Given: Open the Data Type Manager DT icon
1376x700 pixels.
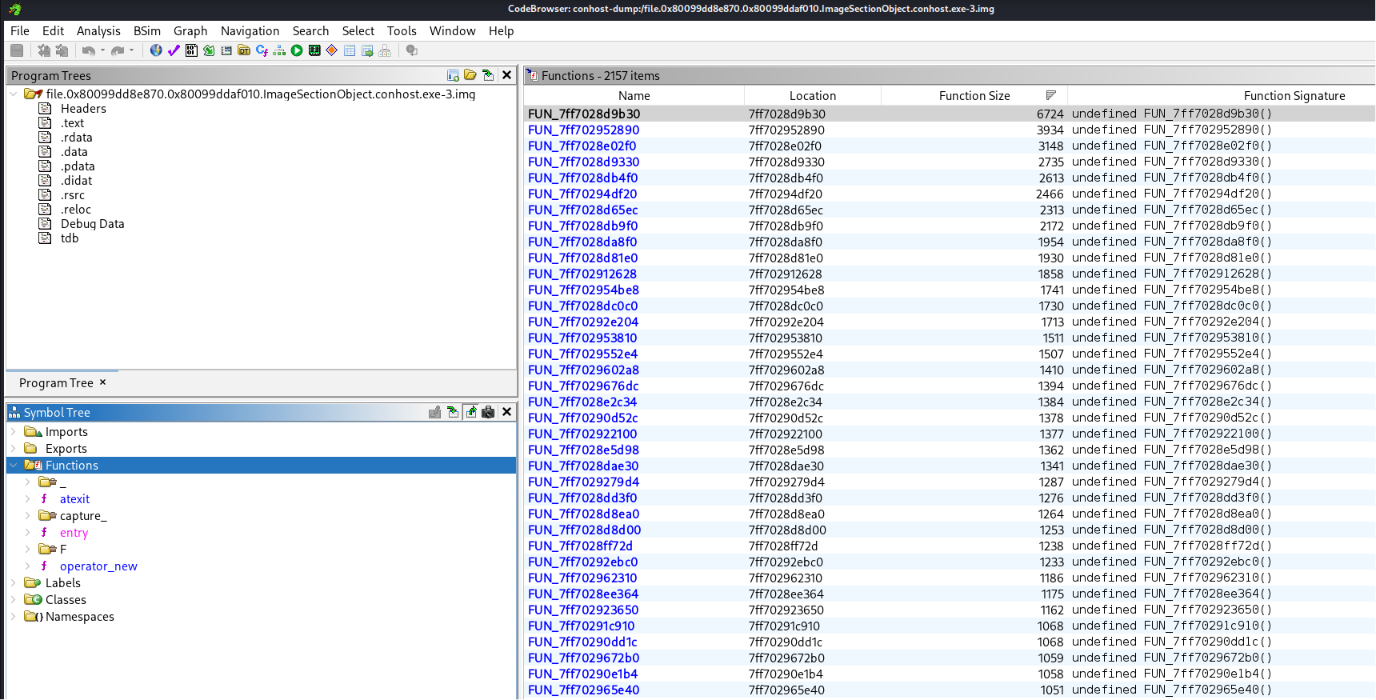Looking at the screenshot, I should [244, 51].
